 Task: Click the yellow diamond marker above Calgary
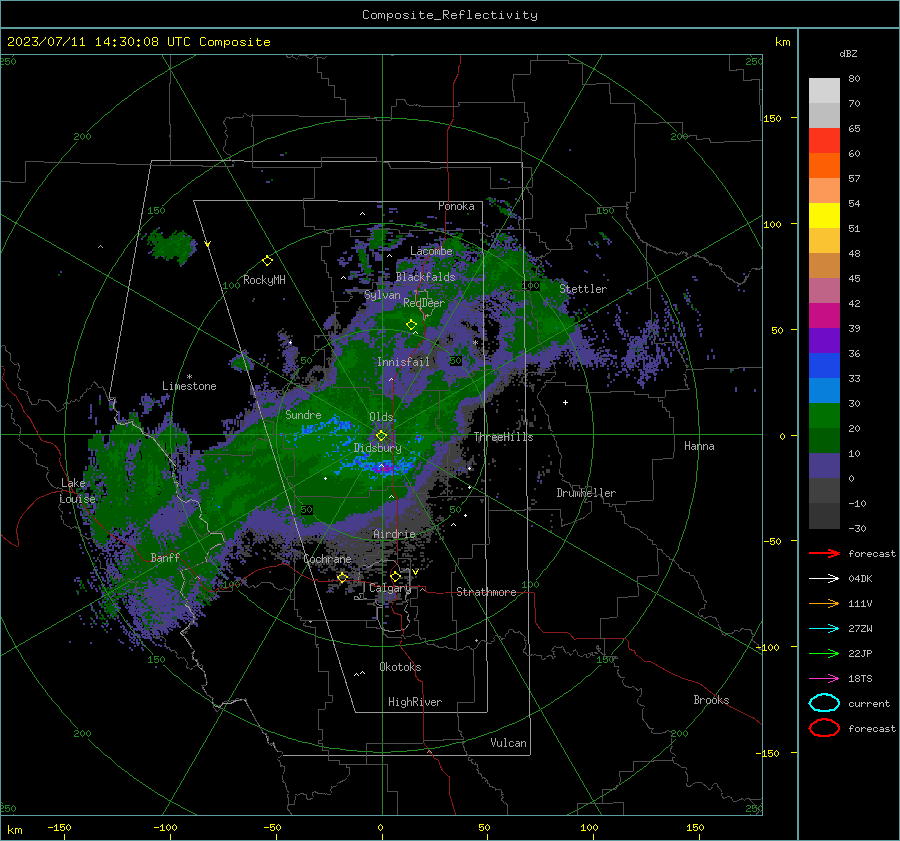(x=395, y=576)
